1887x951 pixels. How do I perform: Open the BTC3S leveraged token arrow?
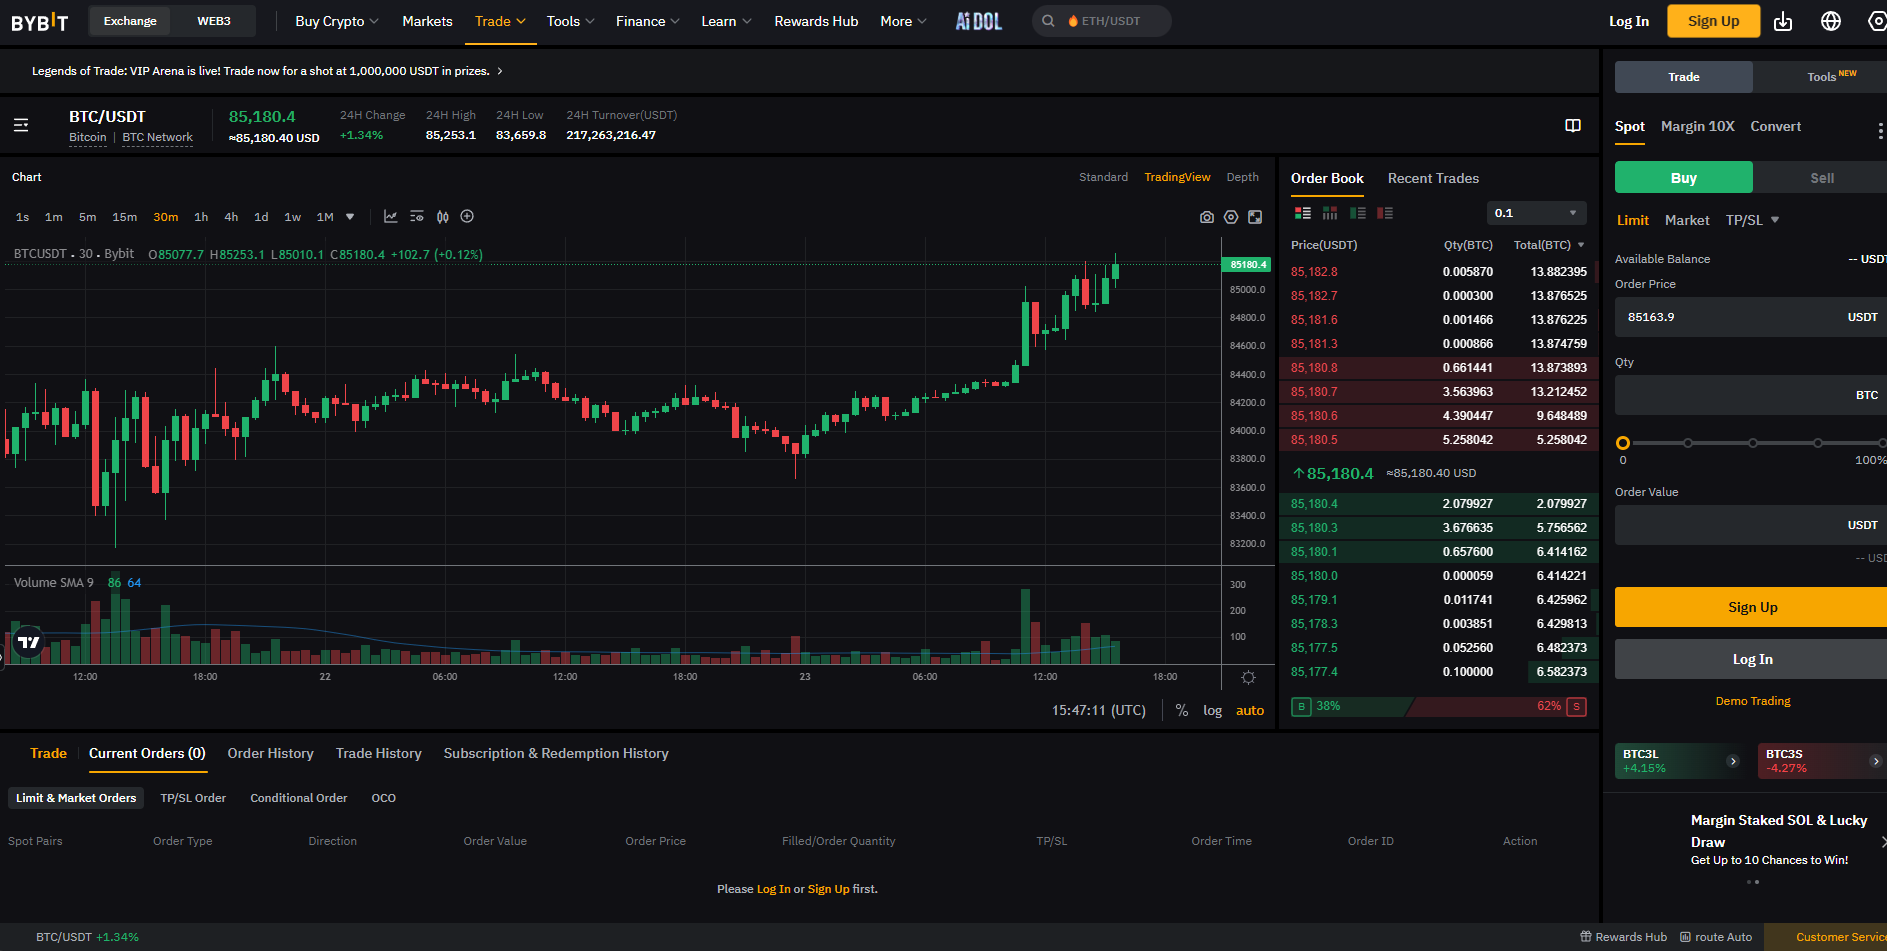coord(1876,761)
